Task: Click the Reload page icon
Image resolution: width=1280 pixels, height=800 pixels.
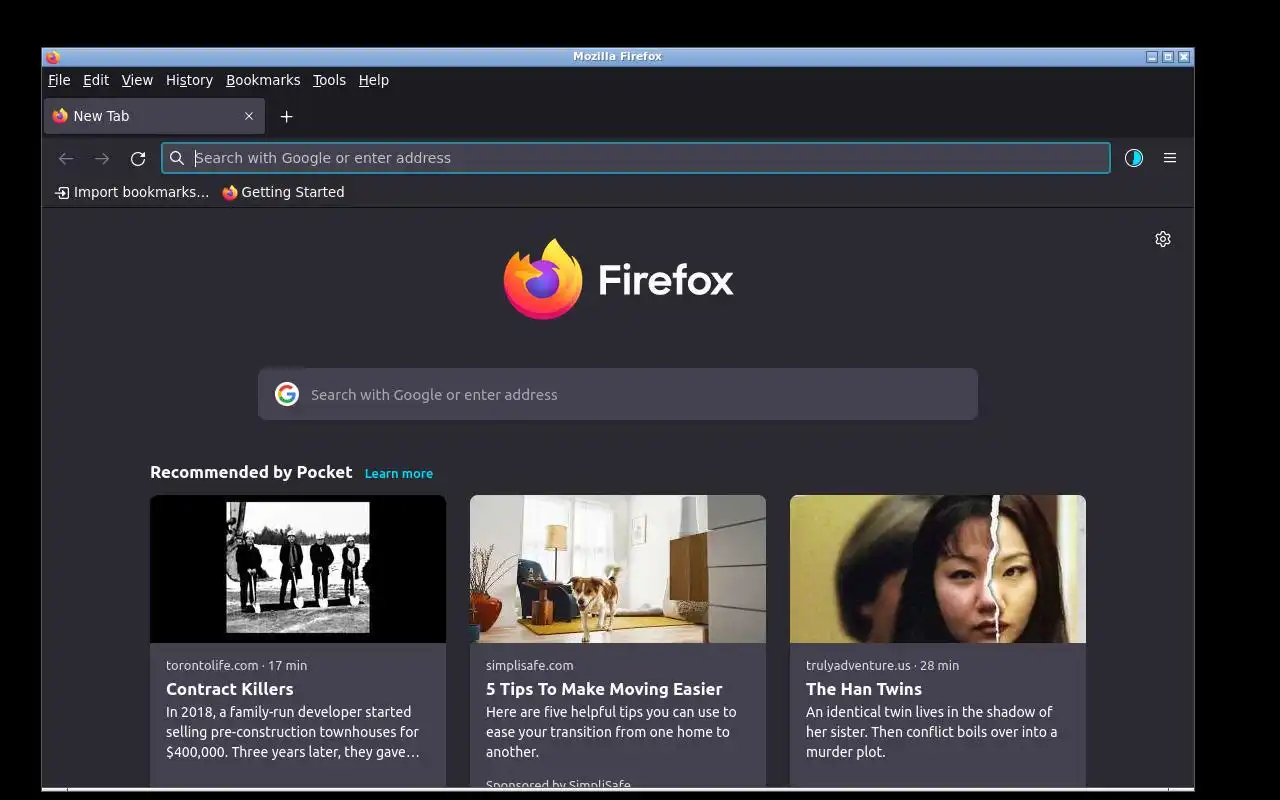Action: 138,158
